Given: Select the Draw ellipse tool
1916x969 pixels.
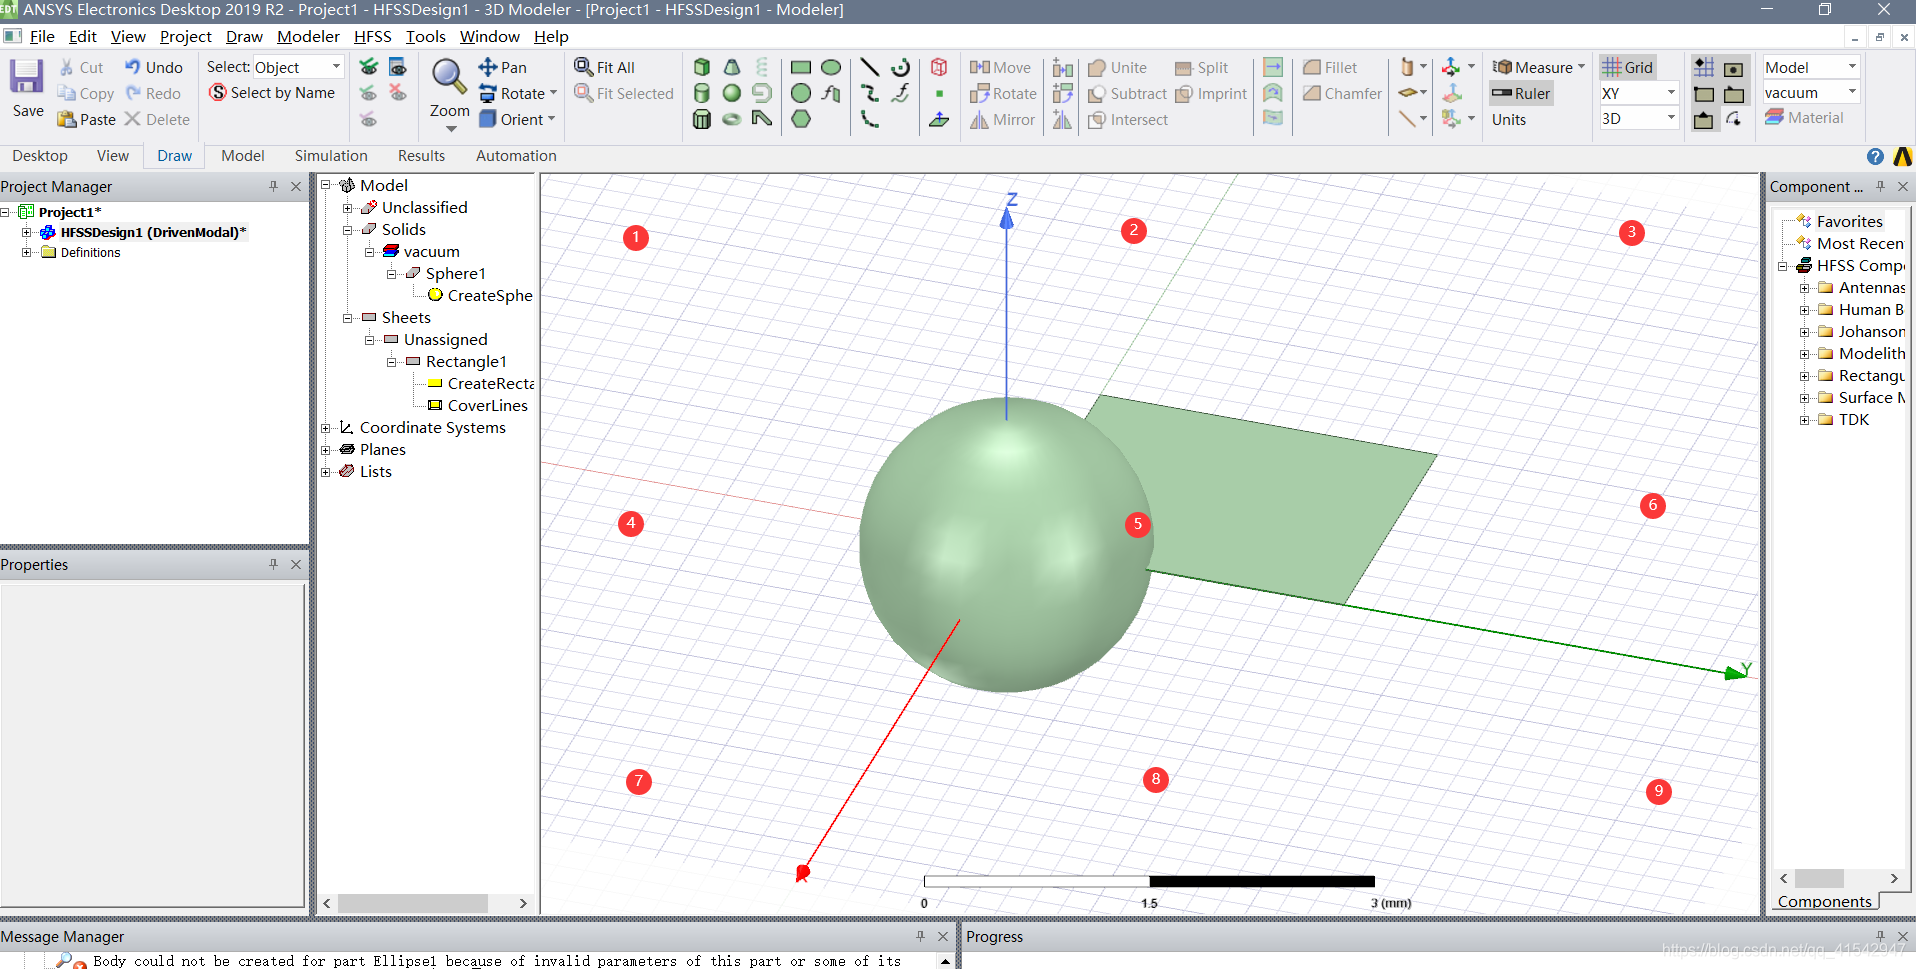Looking at the screenshot, I should (x=831, y=67).
